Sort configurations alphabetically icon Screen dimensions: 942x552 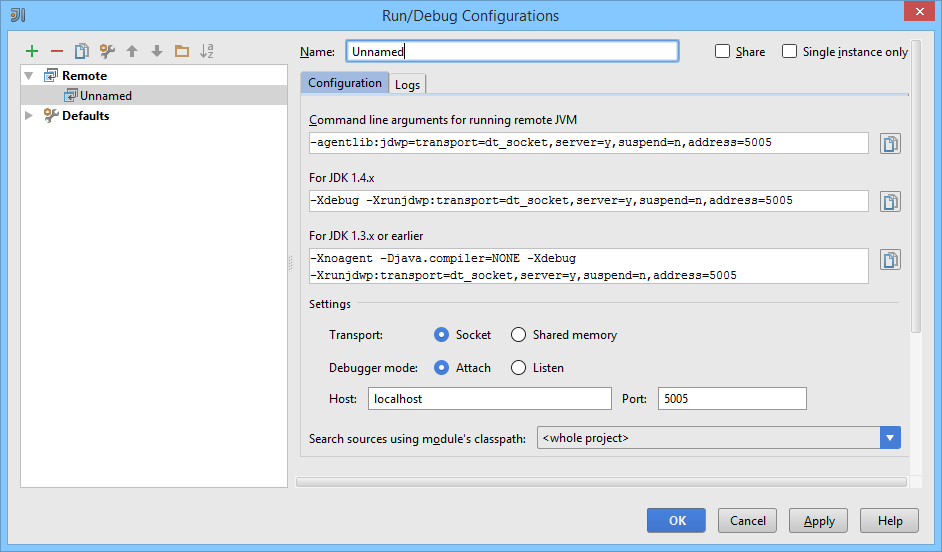[x=207, y=52]
